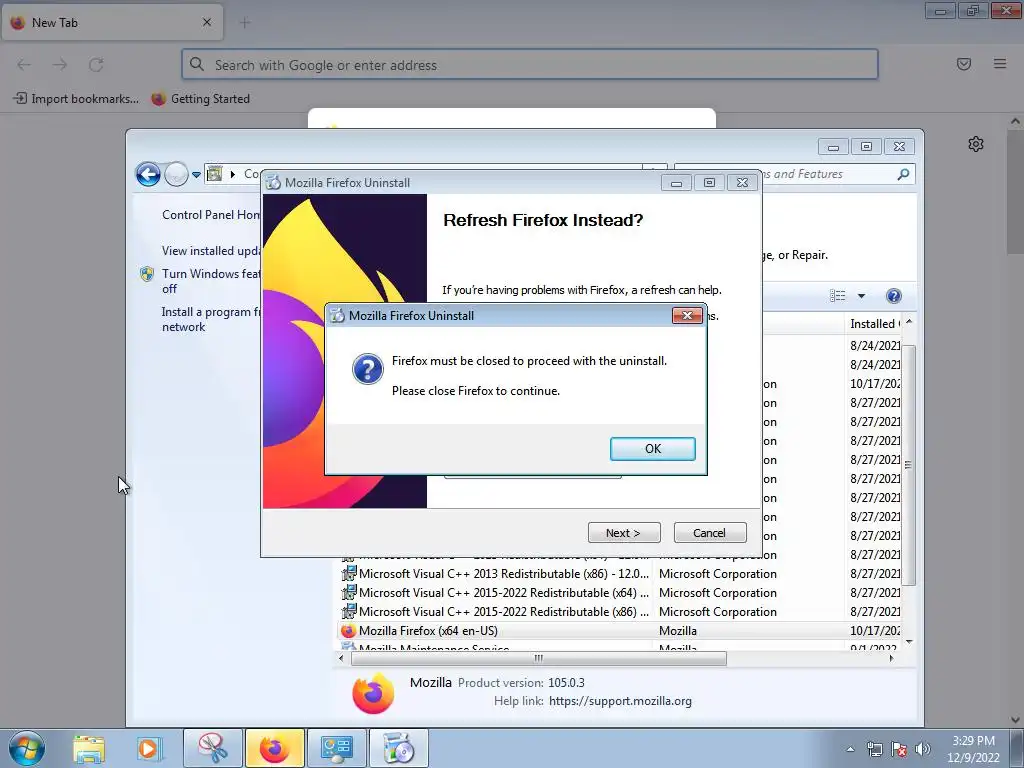Open the Save to Pocket icon in Firefox toolbar

[963, 64]
